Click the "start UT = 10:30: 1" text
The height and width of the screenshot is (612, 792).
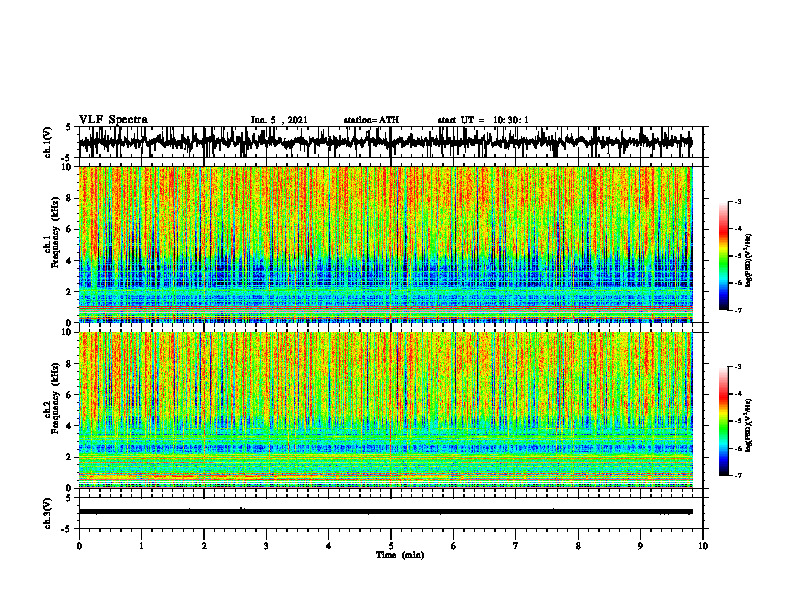click(x=483, y=120)
